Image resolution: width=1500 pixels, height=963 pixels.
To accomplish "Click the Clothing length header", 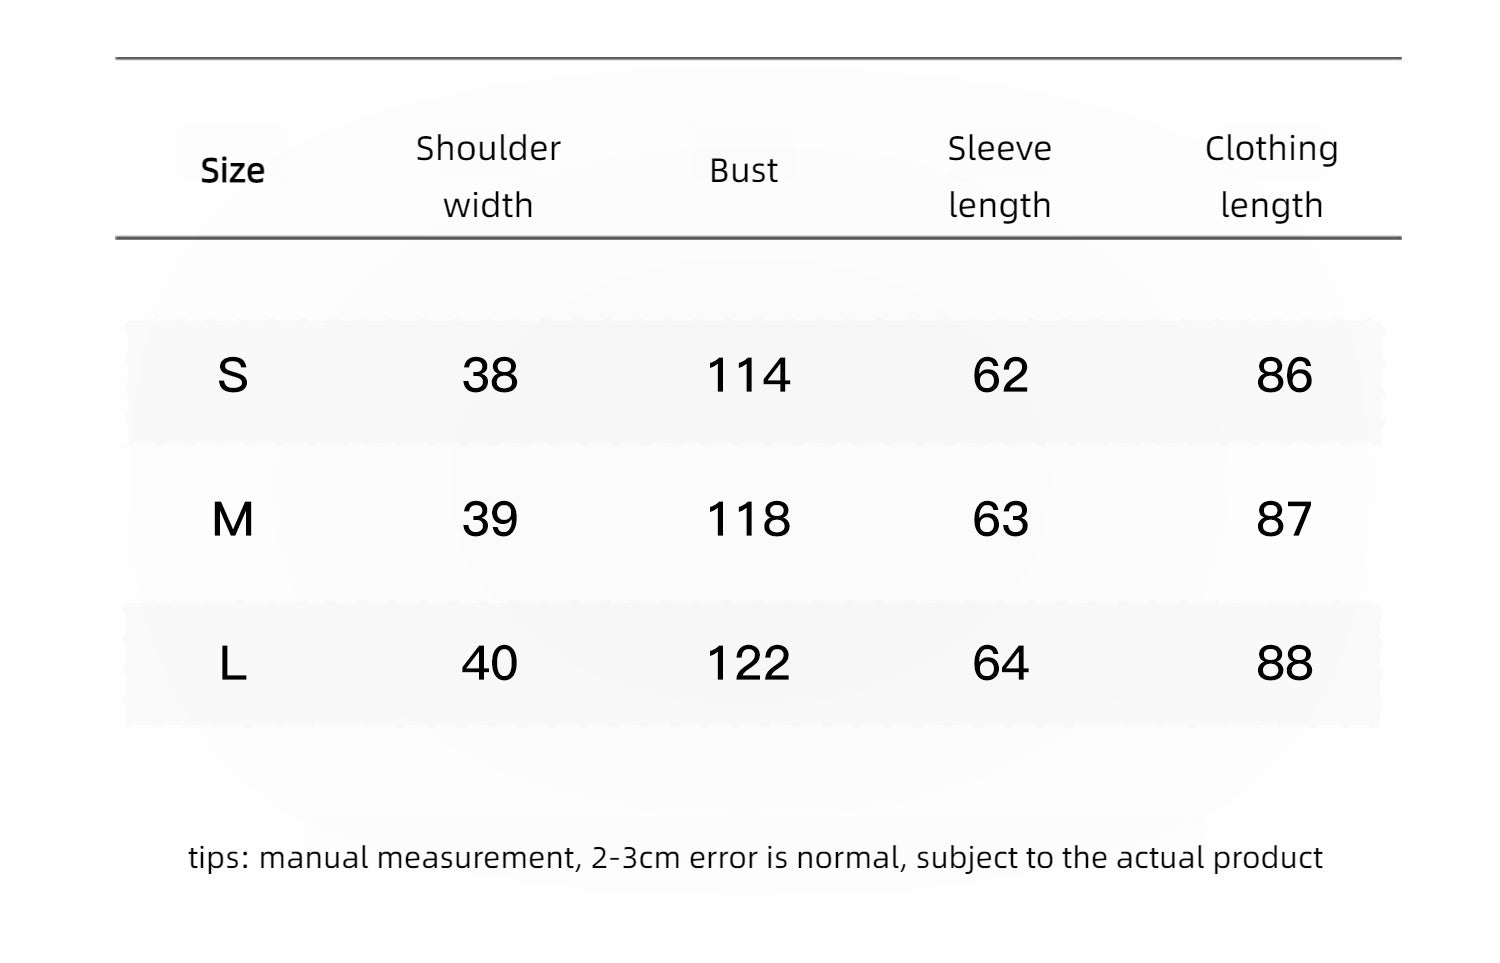I will pyautogui.click(x=1271, y=176).
